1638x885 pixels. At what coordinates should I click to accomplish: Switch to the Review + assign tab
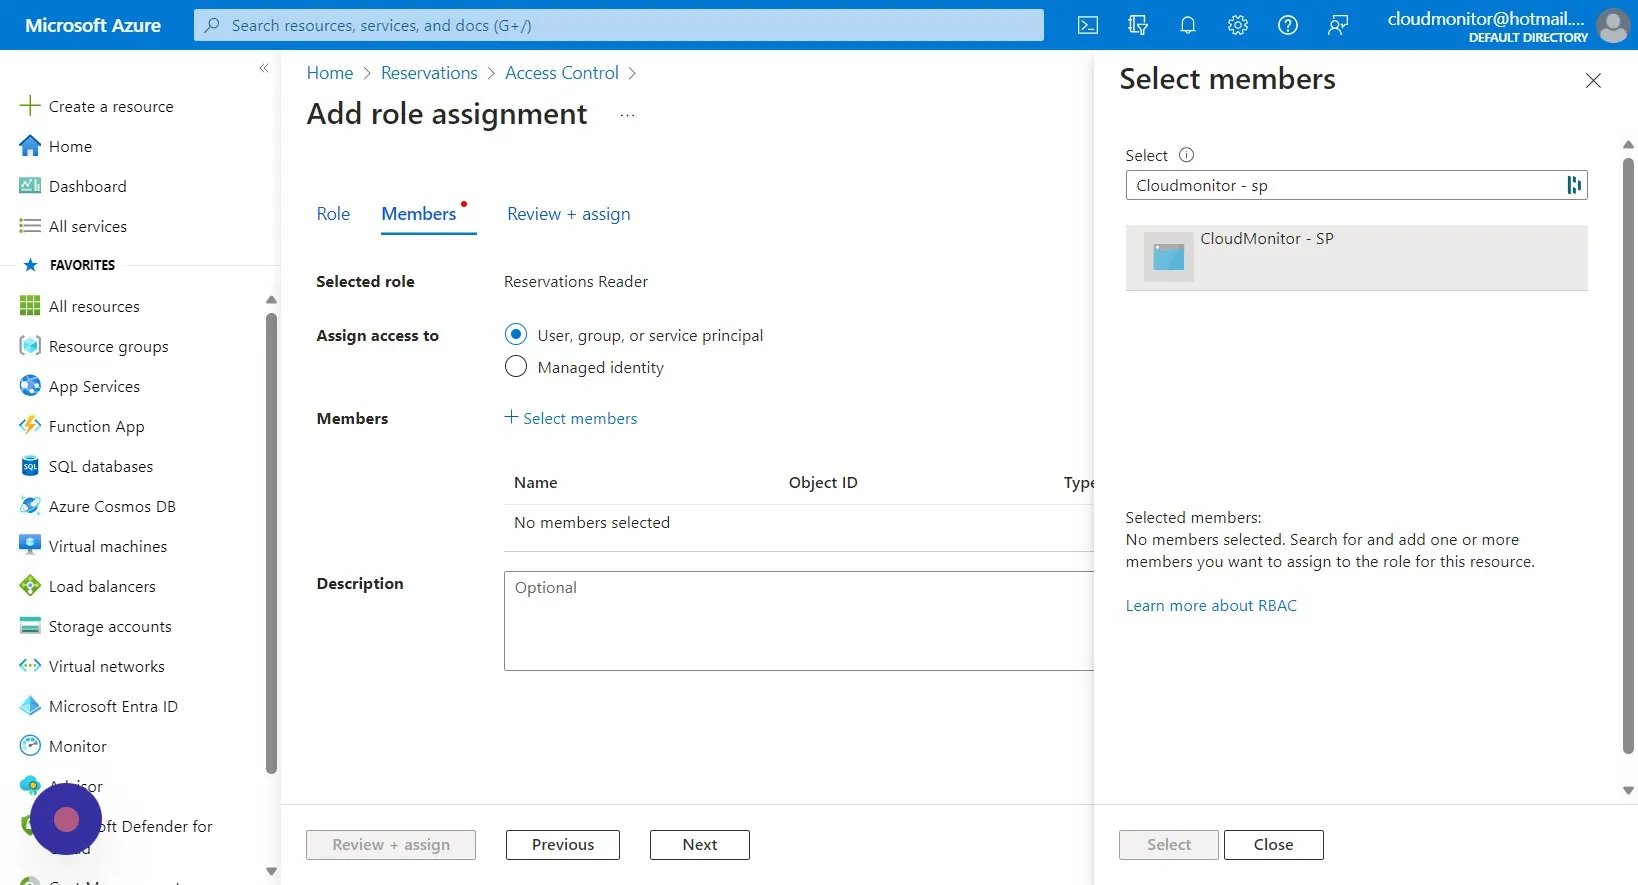[569, 214]
